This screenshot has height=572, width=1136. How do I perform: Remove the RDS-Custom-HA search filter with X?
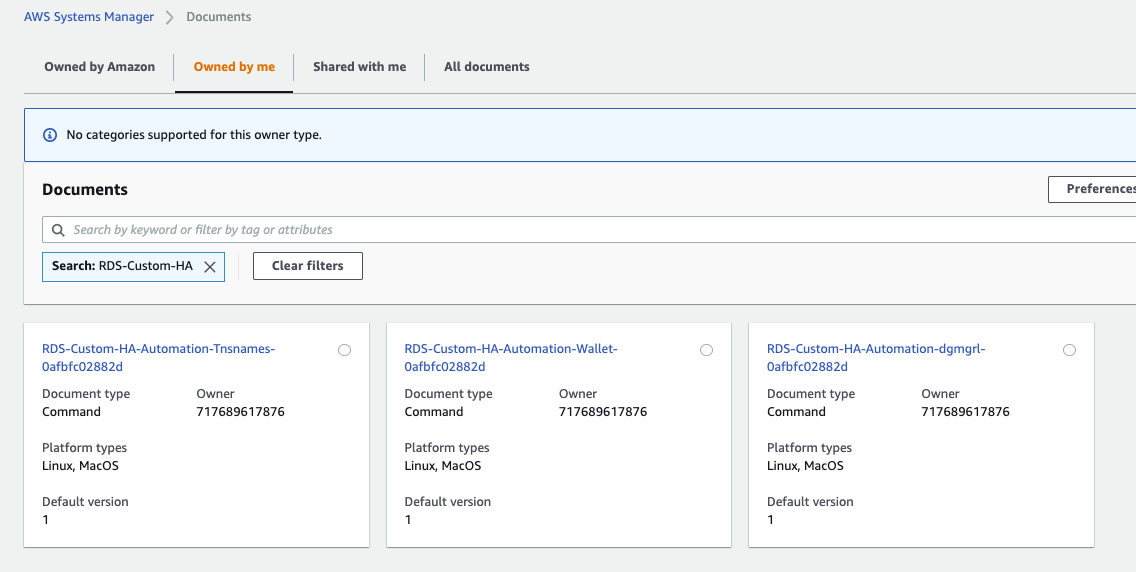coord(209,266)
